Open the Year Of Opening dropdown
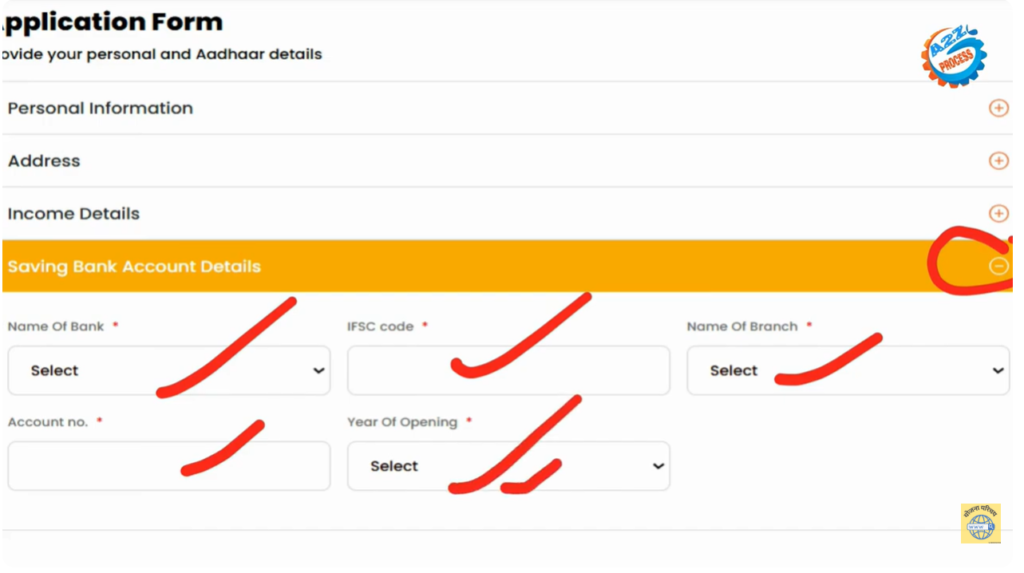The width and height of the screenshot is (1024, 573). click(x=508, y=466)
